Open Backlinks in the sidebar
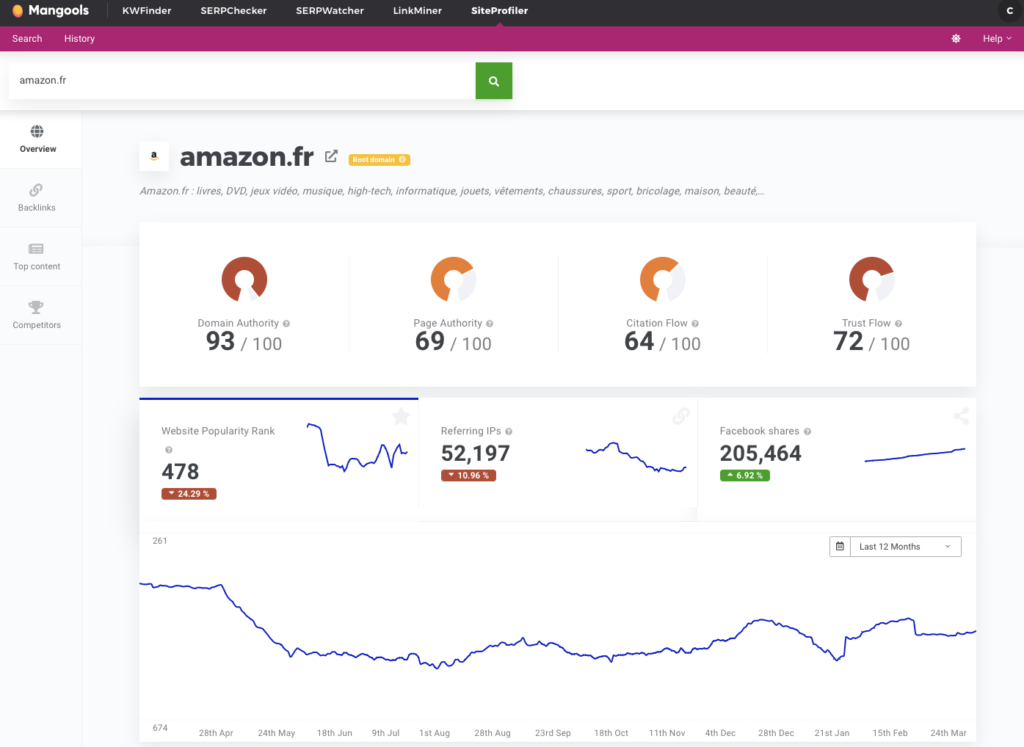1024x747 pixels. [x=37, y=198]
